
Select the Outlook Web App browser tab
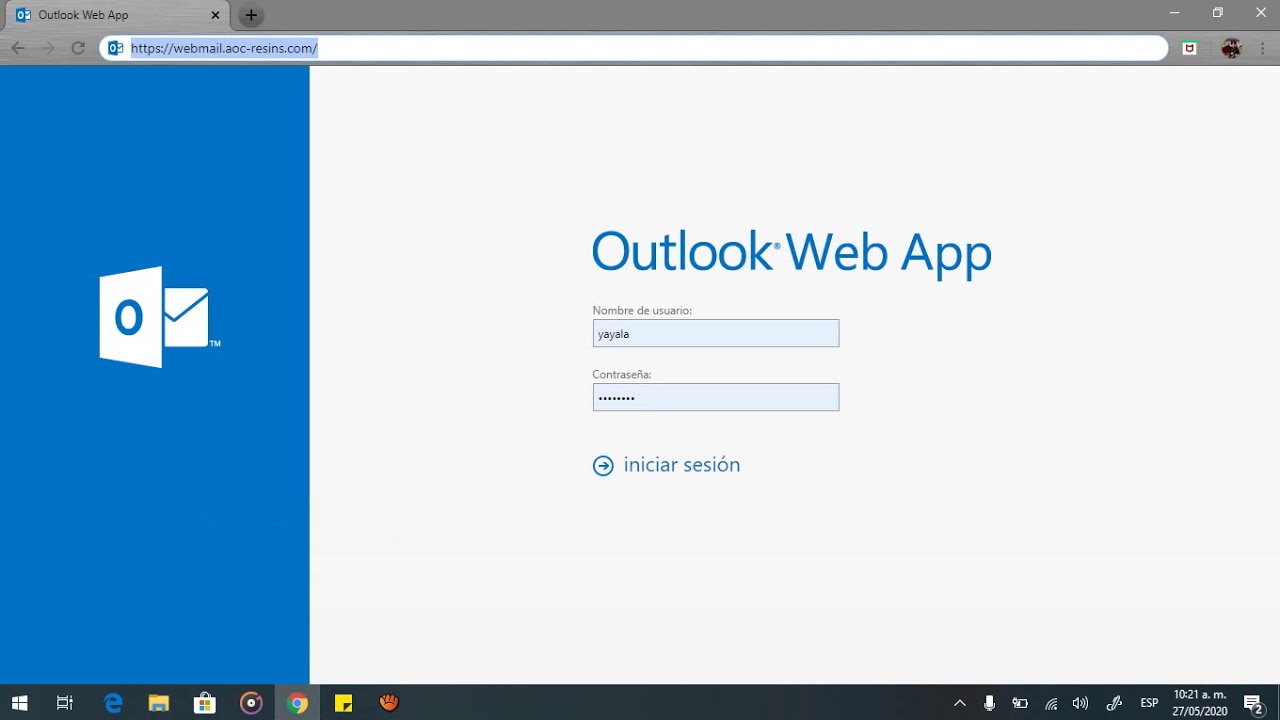coord(118,15)
